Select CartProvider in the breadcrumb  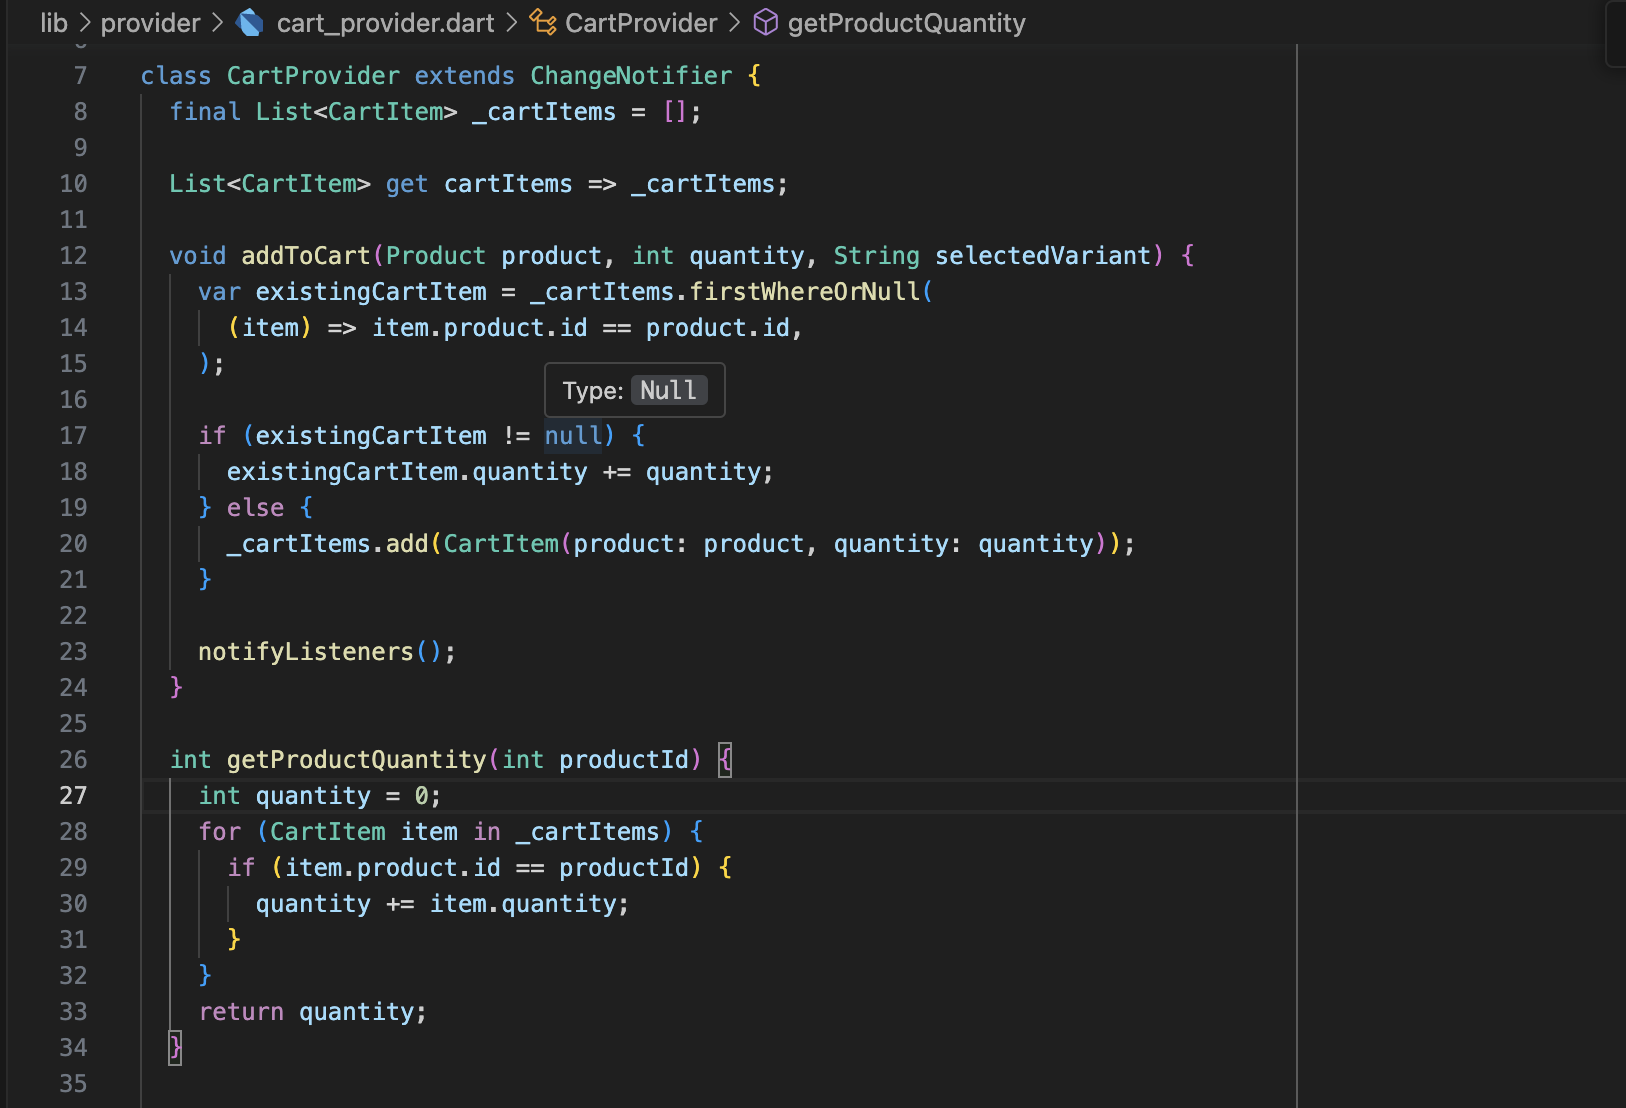[641, 23]
